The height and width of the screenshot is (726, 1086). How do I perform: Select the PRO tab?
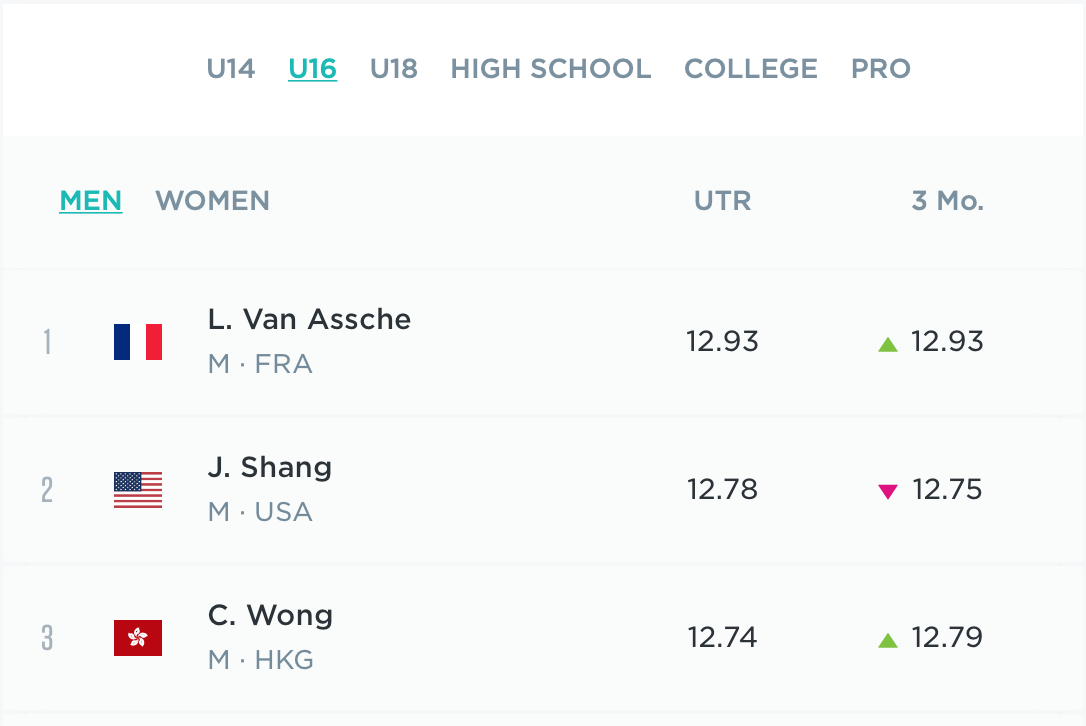coord(881,69)
